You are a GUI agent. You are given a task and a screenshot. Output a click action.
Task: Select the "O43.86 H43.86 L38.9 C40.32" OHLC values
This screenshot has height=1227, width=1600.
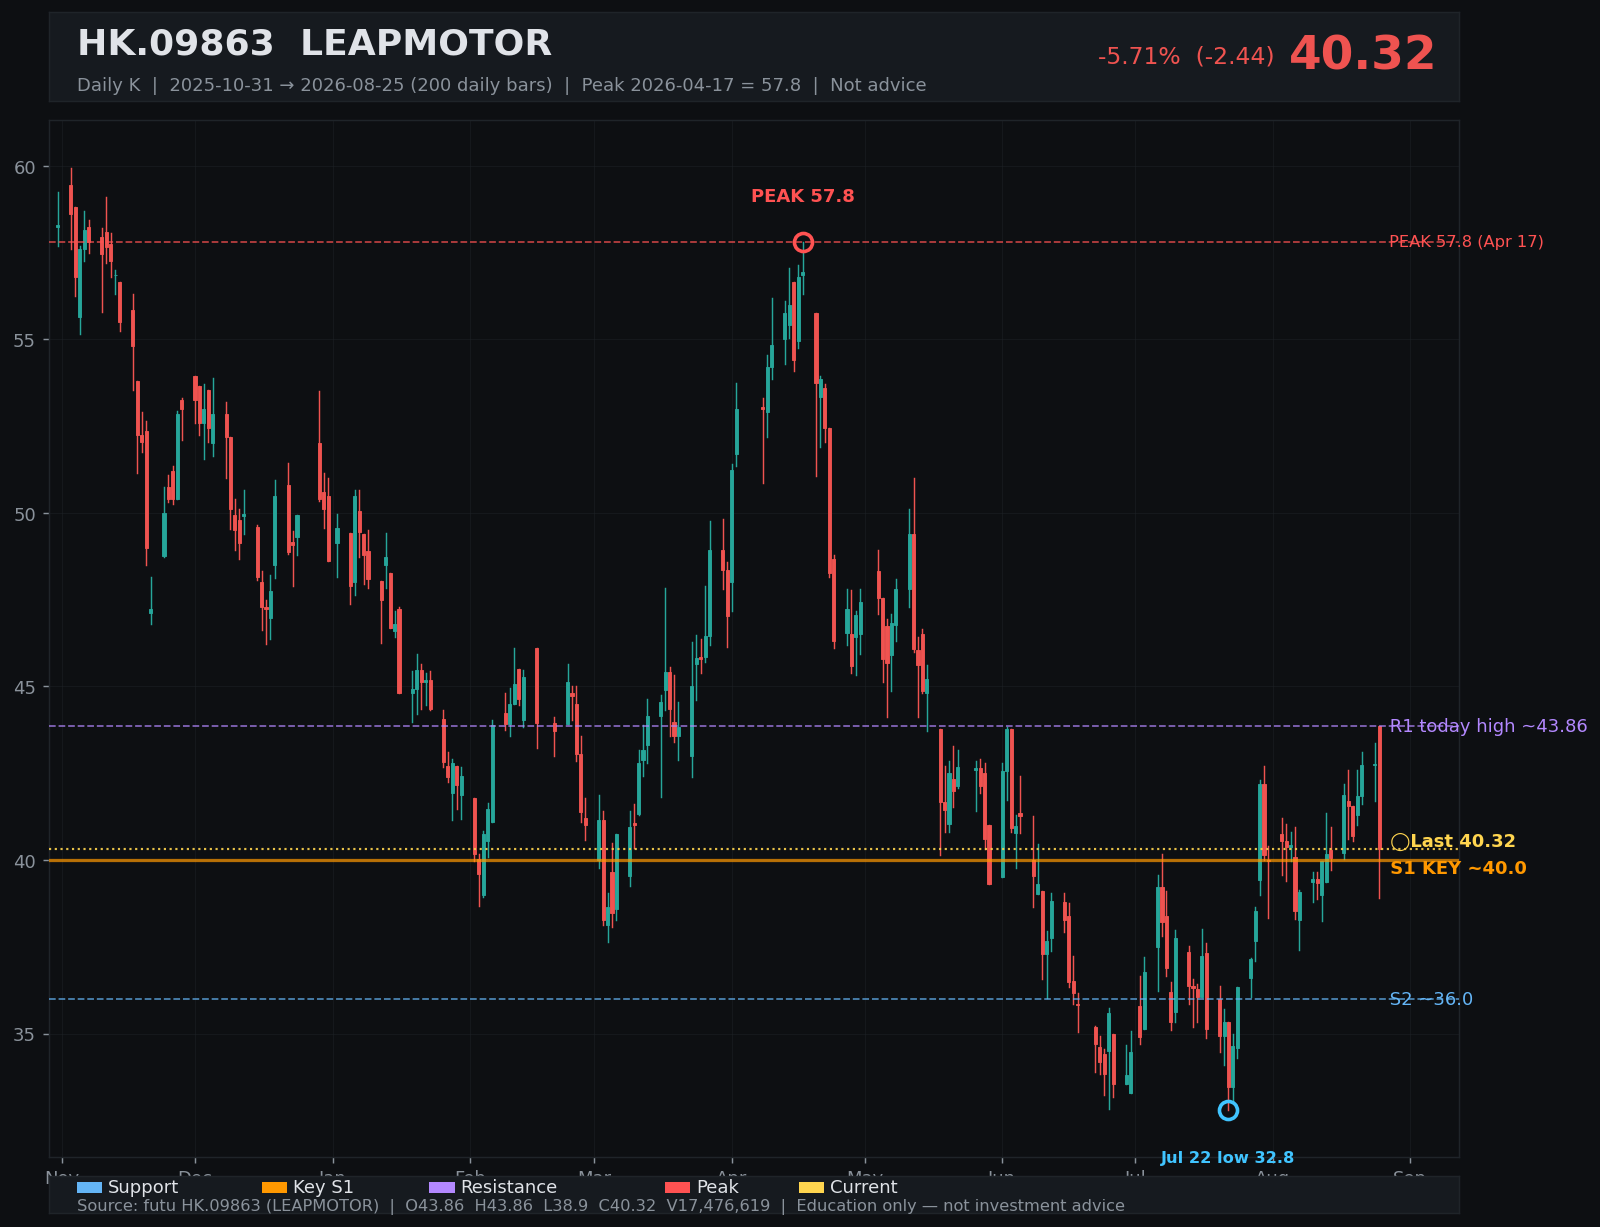pos(530,1206)
